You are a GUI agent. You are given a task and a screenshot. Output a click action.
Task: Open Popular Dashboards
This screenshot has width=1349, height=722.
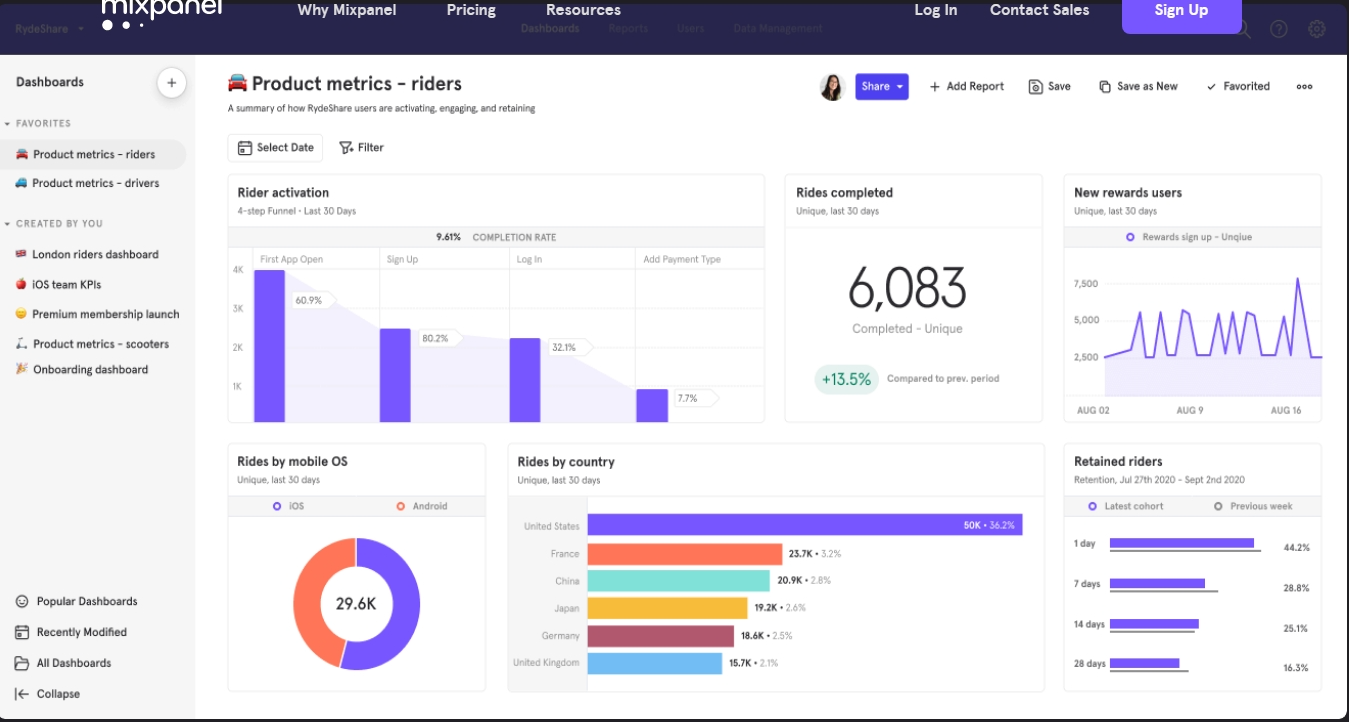[76, 602]
